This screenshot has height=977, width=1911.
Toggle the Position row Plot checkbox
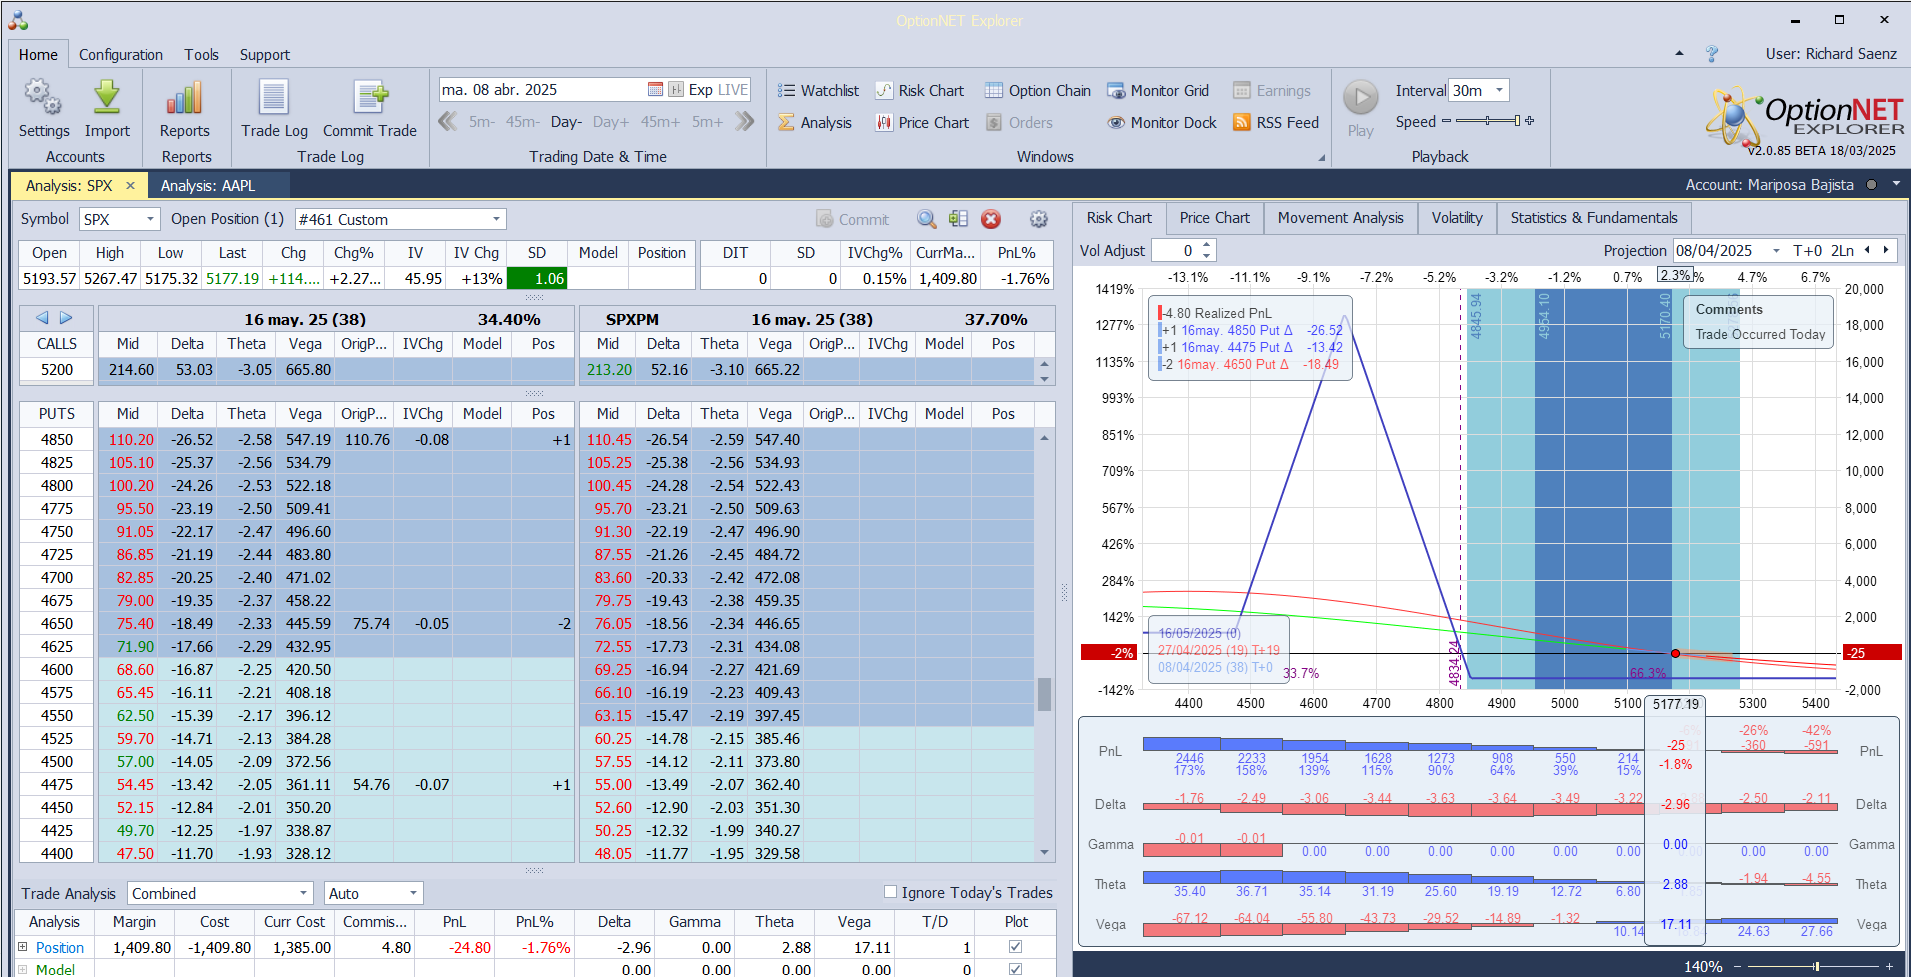[1015, 947]
